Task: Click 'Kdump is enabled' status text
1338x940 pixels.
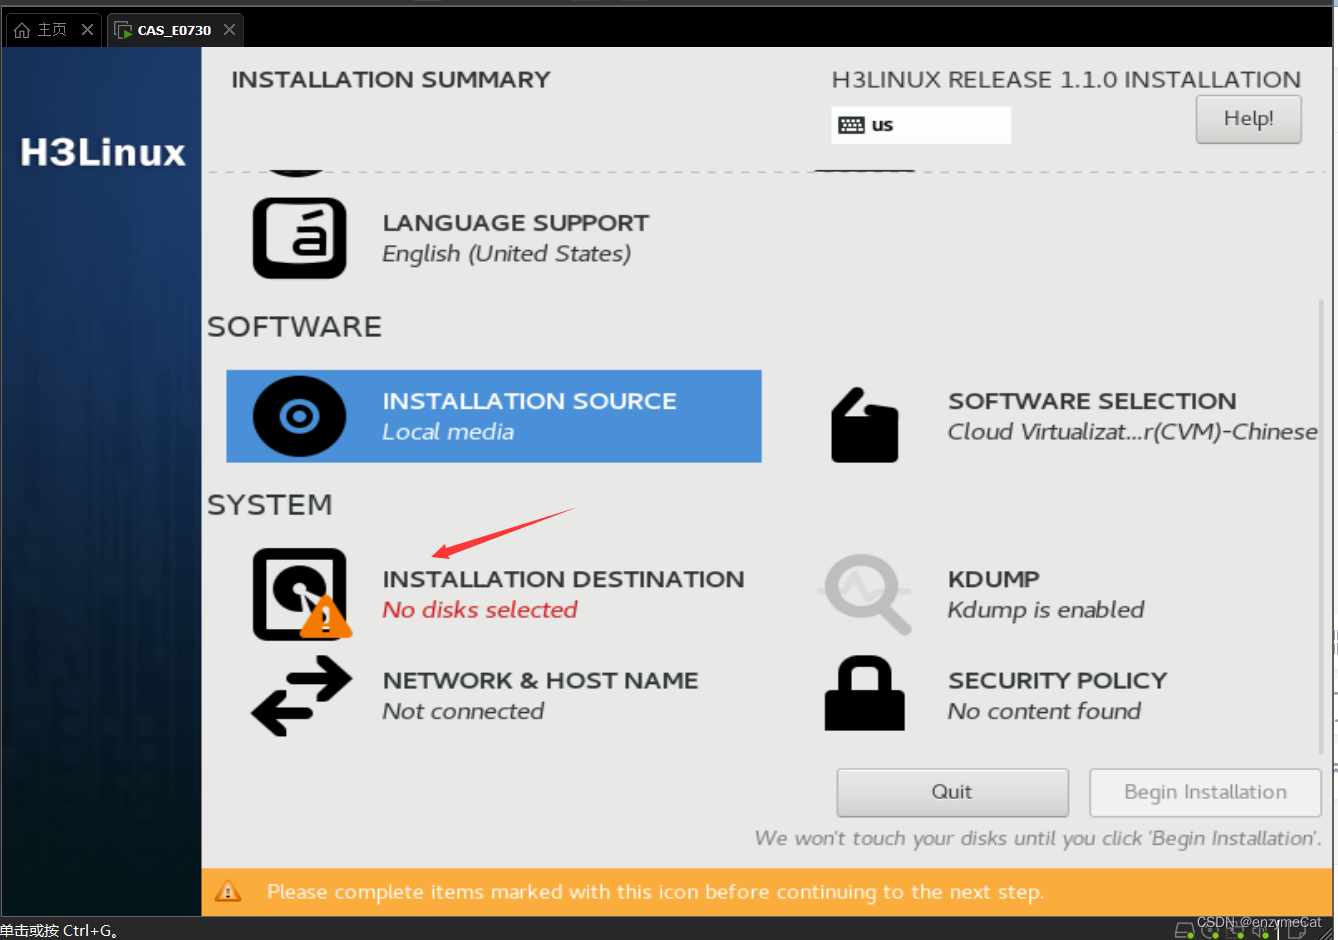Action: coord(1046,610)
